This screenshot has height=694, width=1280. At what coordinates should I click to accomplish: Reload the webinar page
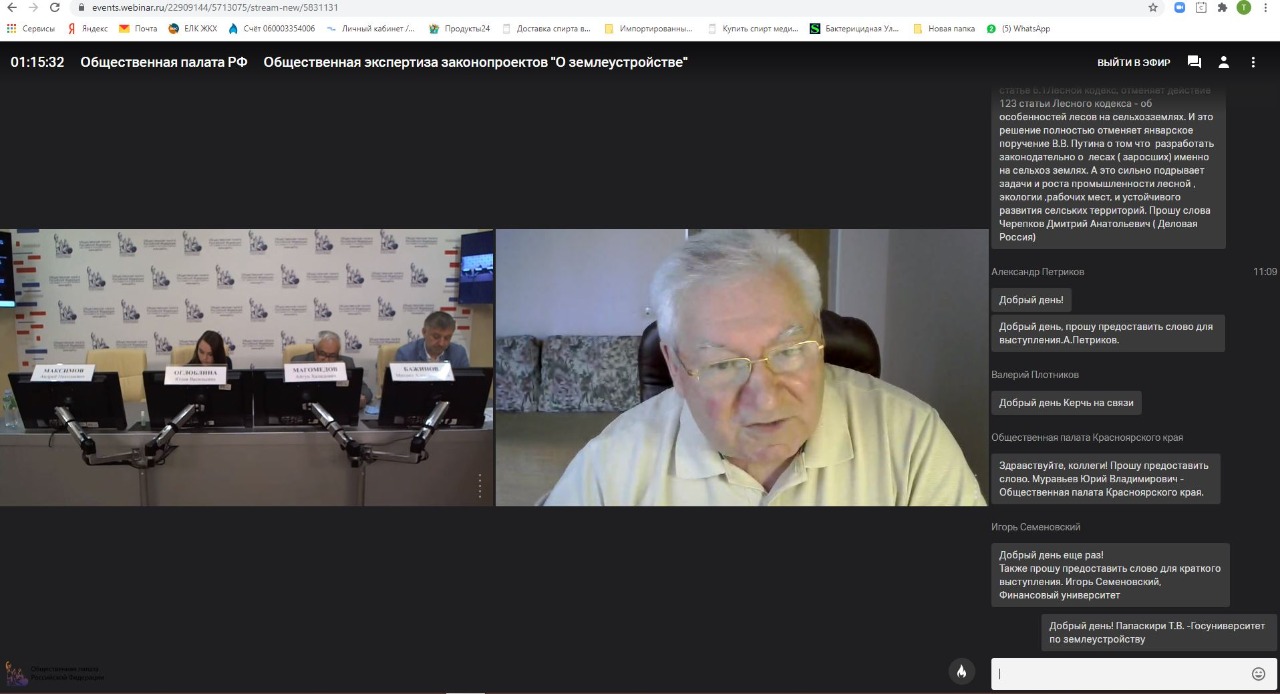coord(55,7)
